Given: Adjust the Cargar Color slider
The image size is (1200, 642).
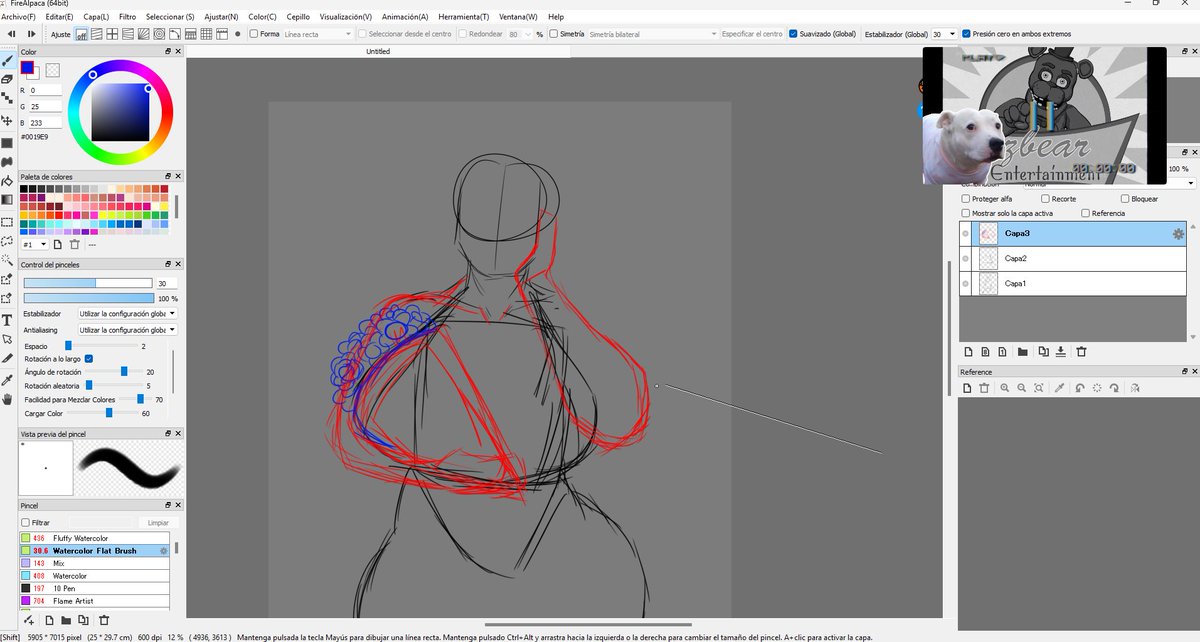Looking at the screenshot, I should coord(102,412).
